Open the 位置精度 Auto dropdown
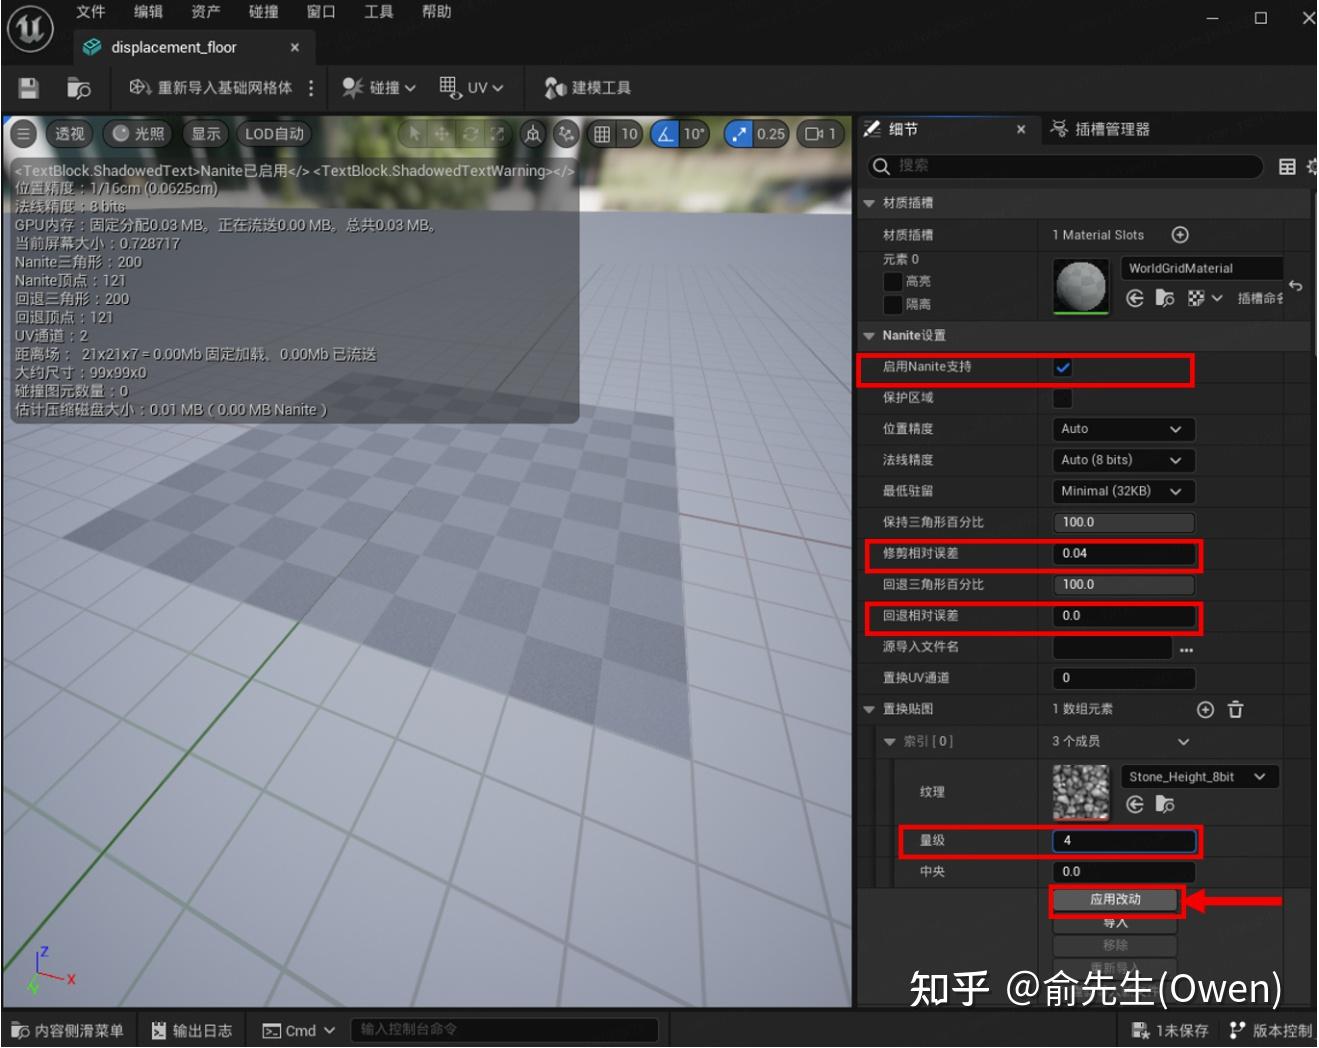The width and height of the screenshot is (1319, 1048). (1122, 429)
